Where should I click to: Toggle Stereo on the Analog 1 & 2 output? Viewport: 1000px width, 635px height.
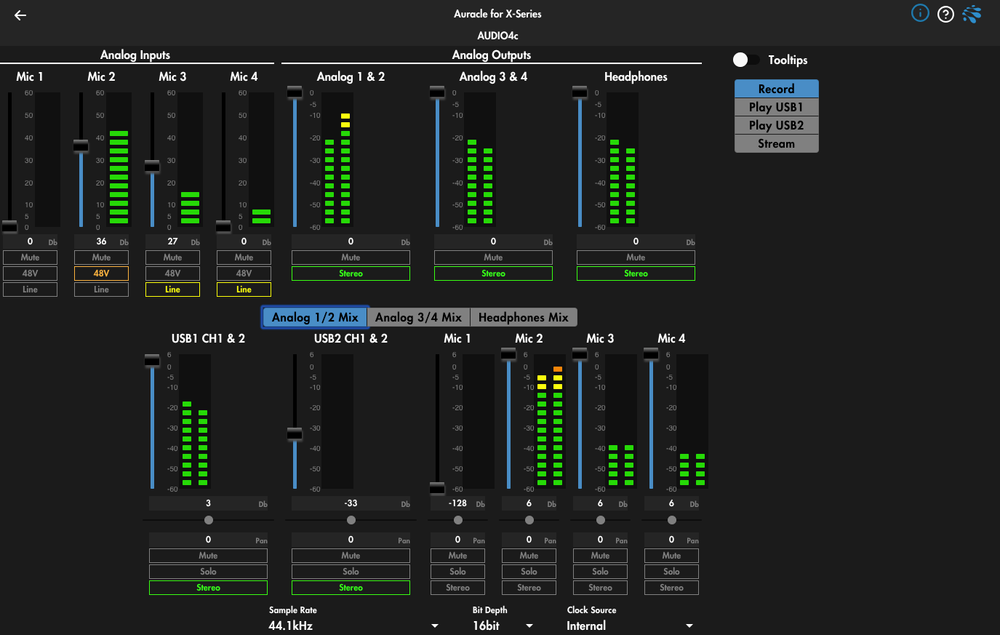(348, 273)
